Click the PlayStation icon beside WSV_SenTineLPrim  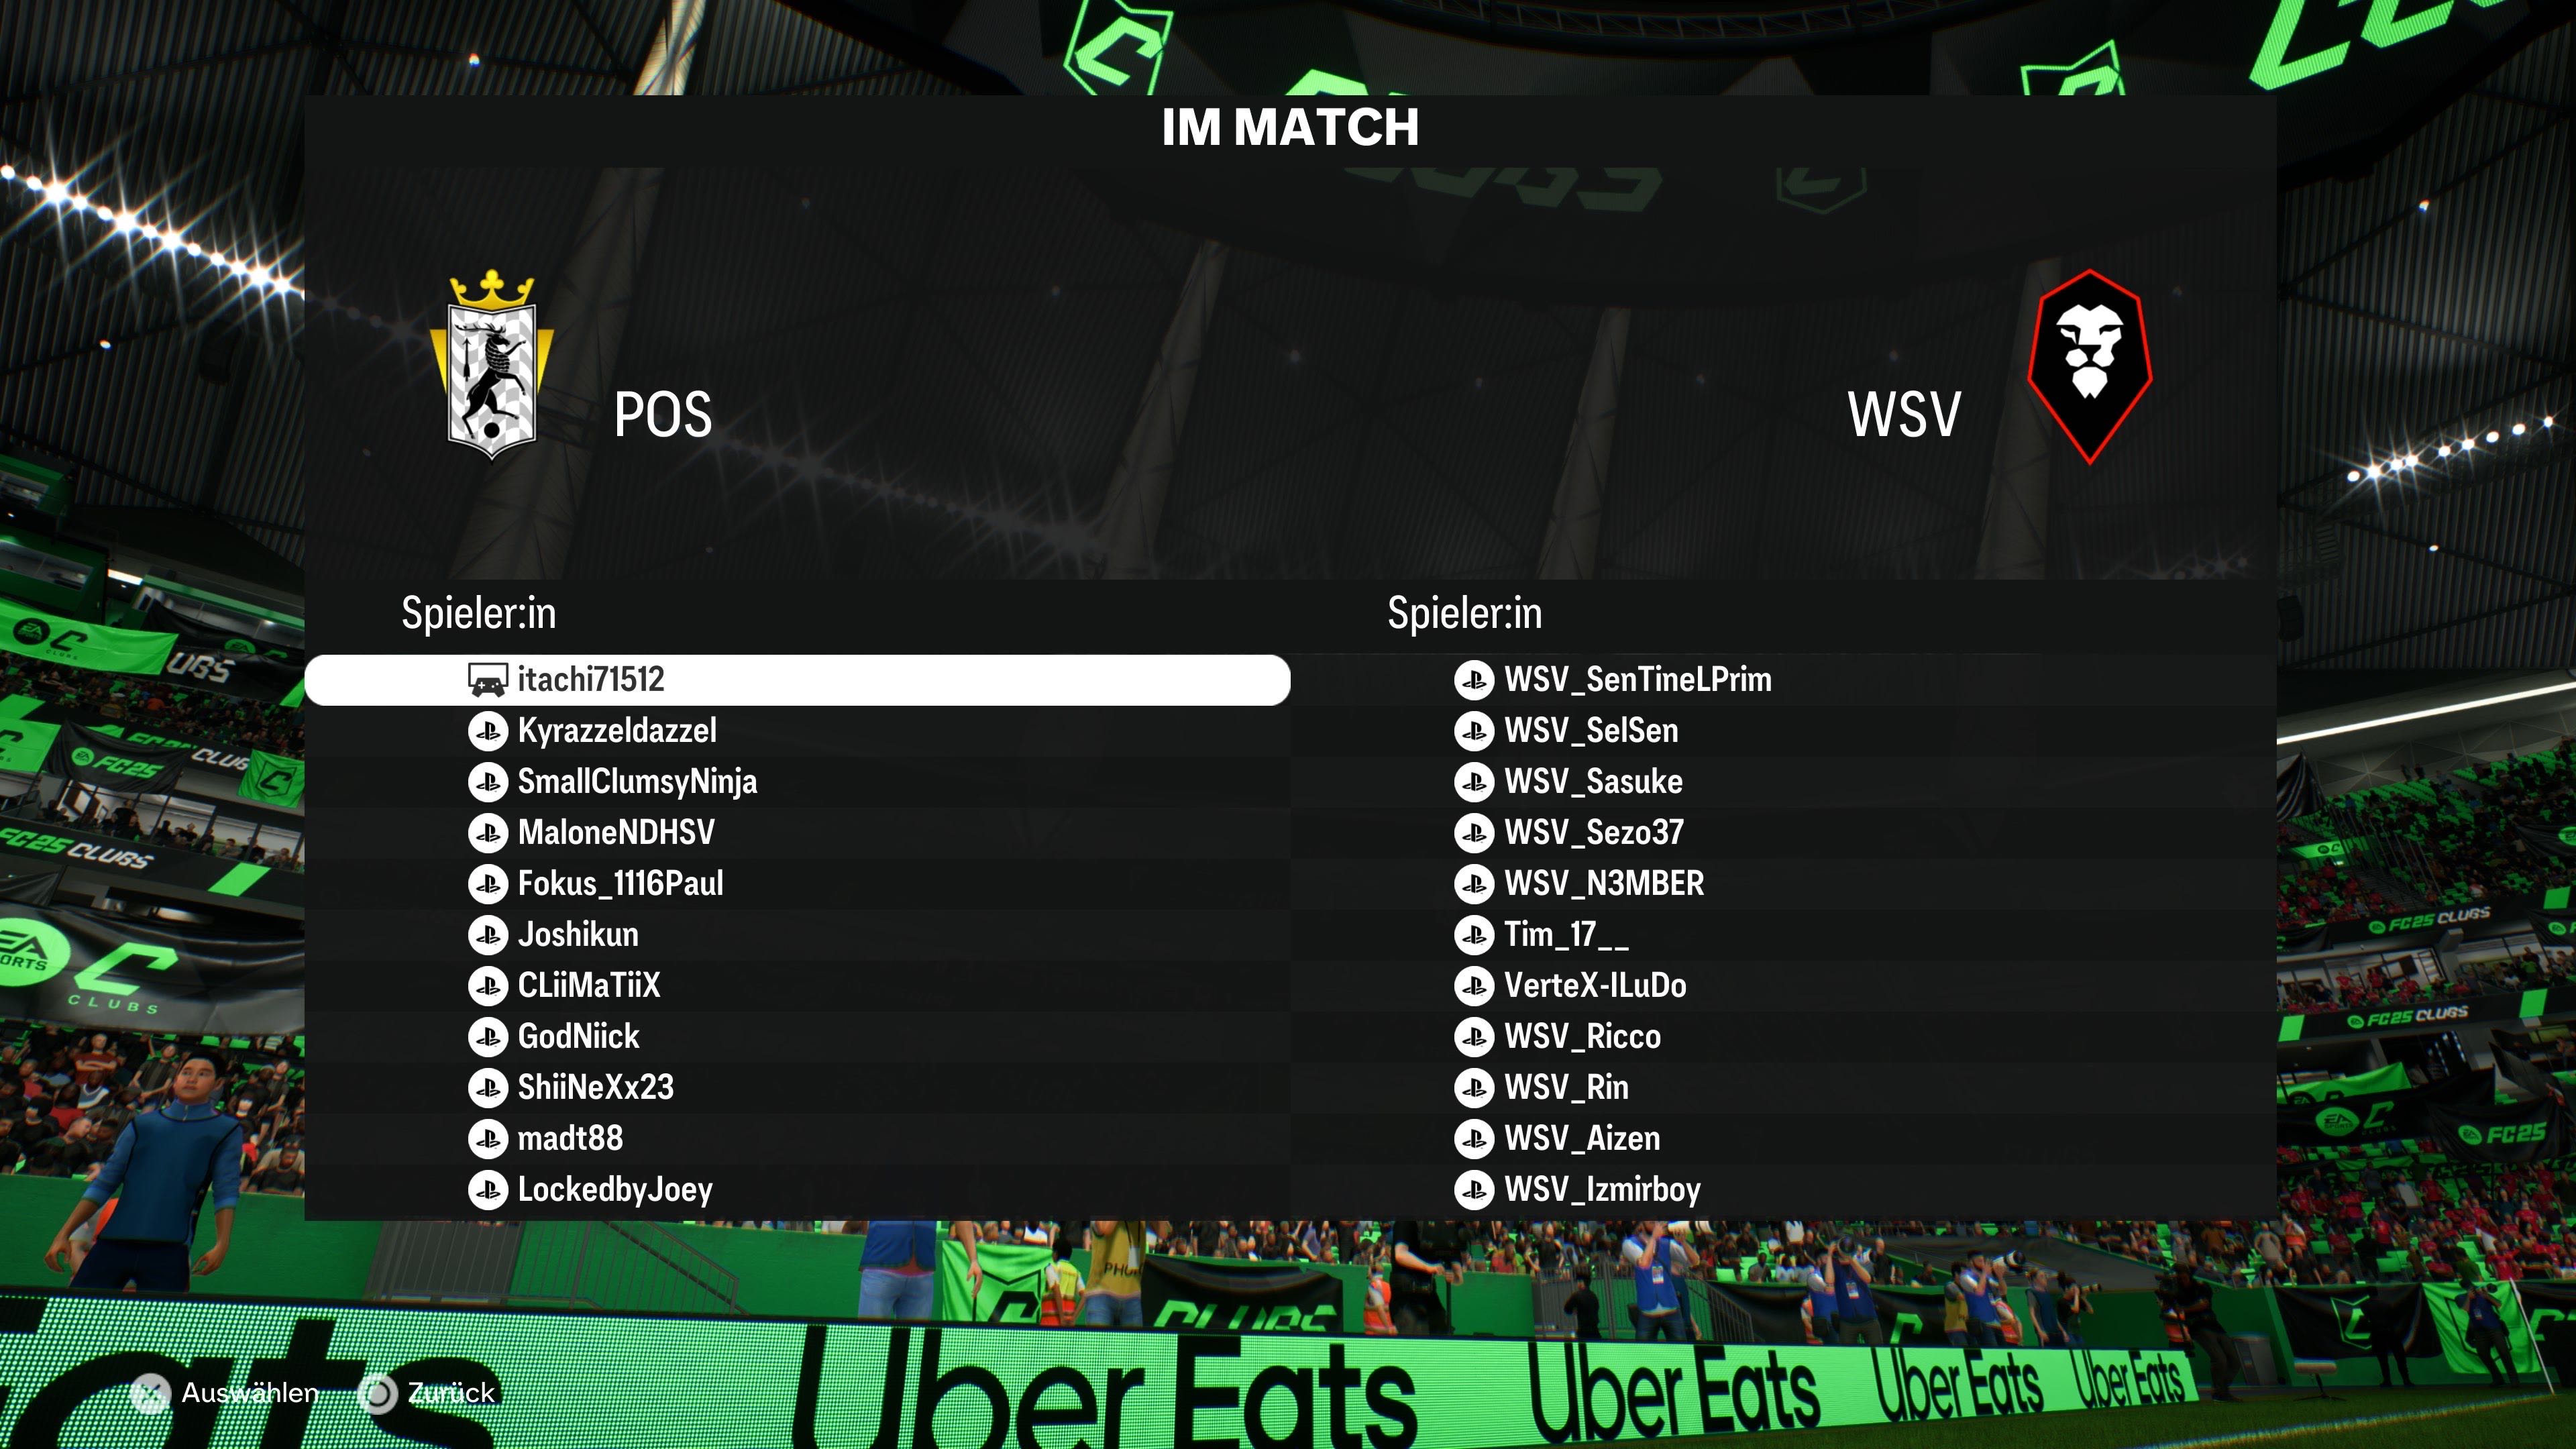click(1474, 680)
